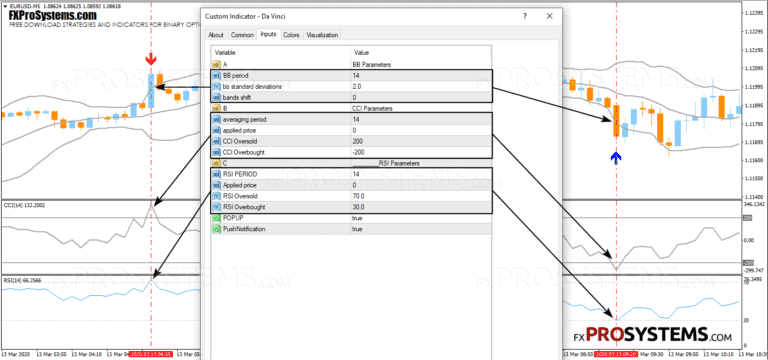This screenshot has height=360, width=768.
Task: Click the RSI PERIOD variable icon
Action: pos(216,174)
